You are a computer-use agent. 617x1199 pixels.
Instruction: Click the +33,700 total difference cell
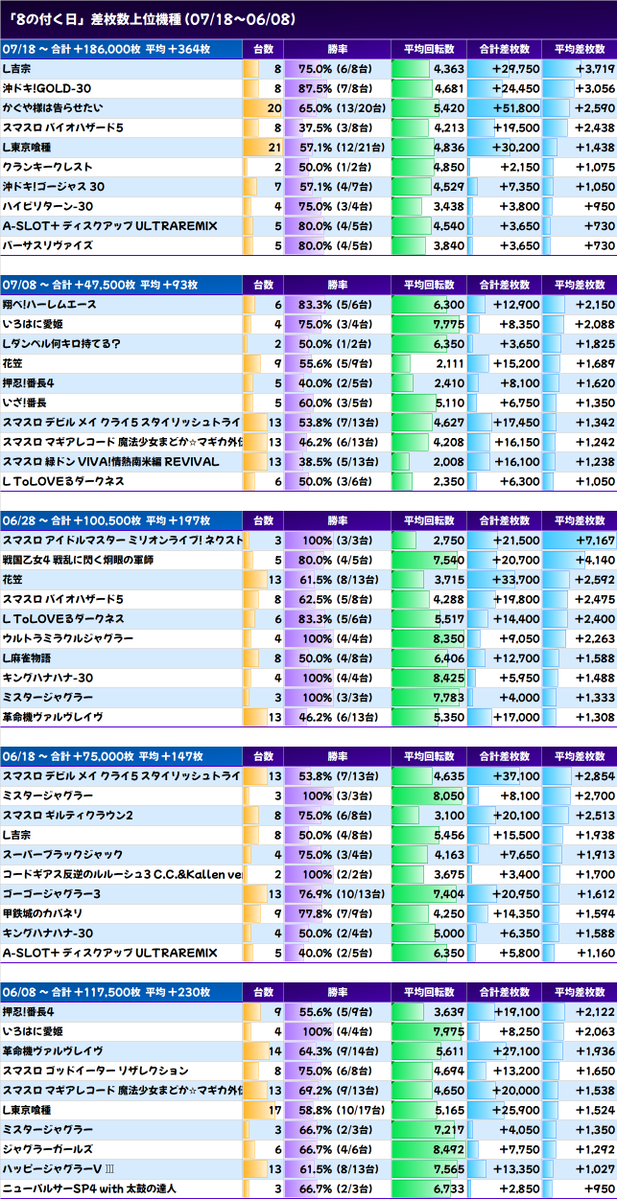tap(504, 579)
